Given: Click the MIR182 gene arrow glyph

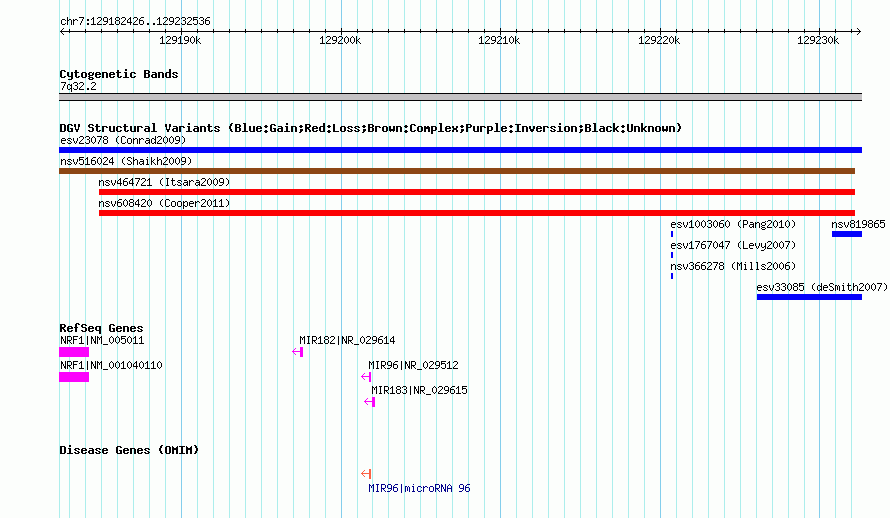Looking at the screenshot, I should (297, 352).
